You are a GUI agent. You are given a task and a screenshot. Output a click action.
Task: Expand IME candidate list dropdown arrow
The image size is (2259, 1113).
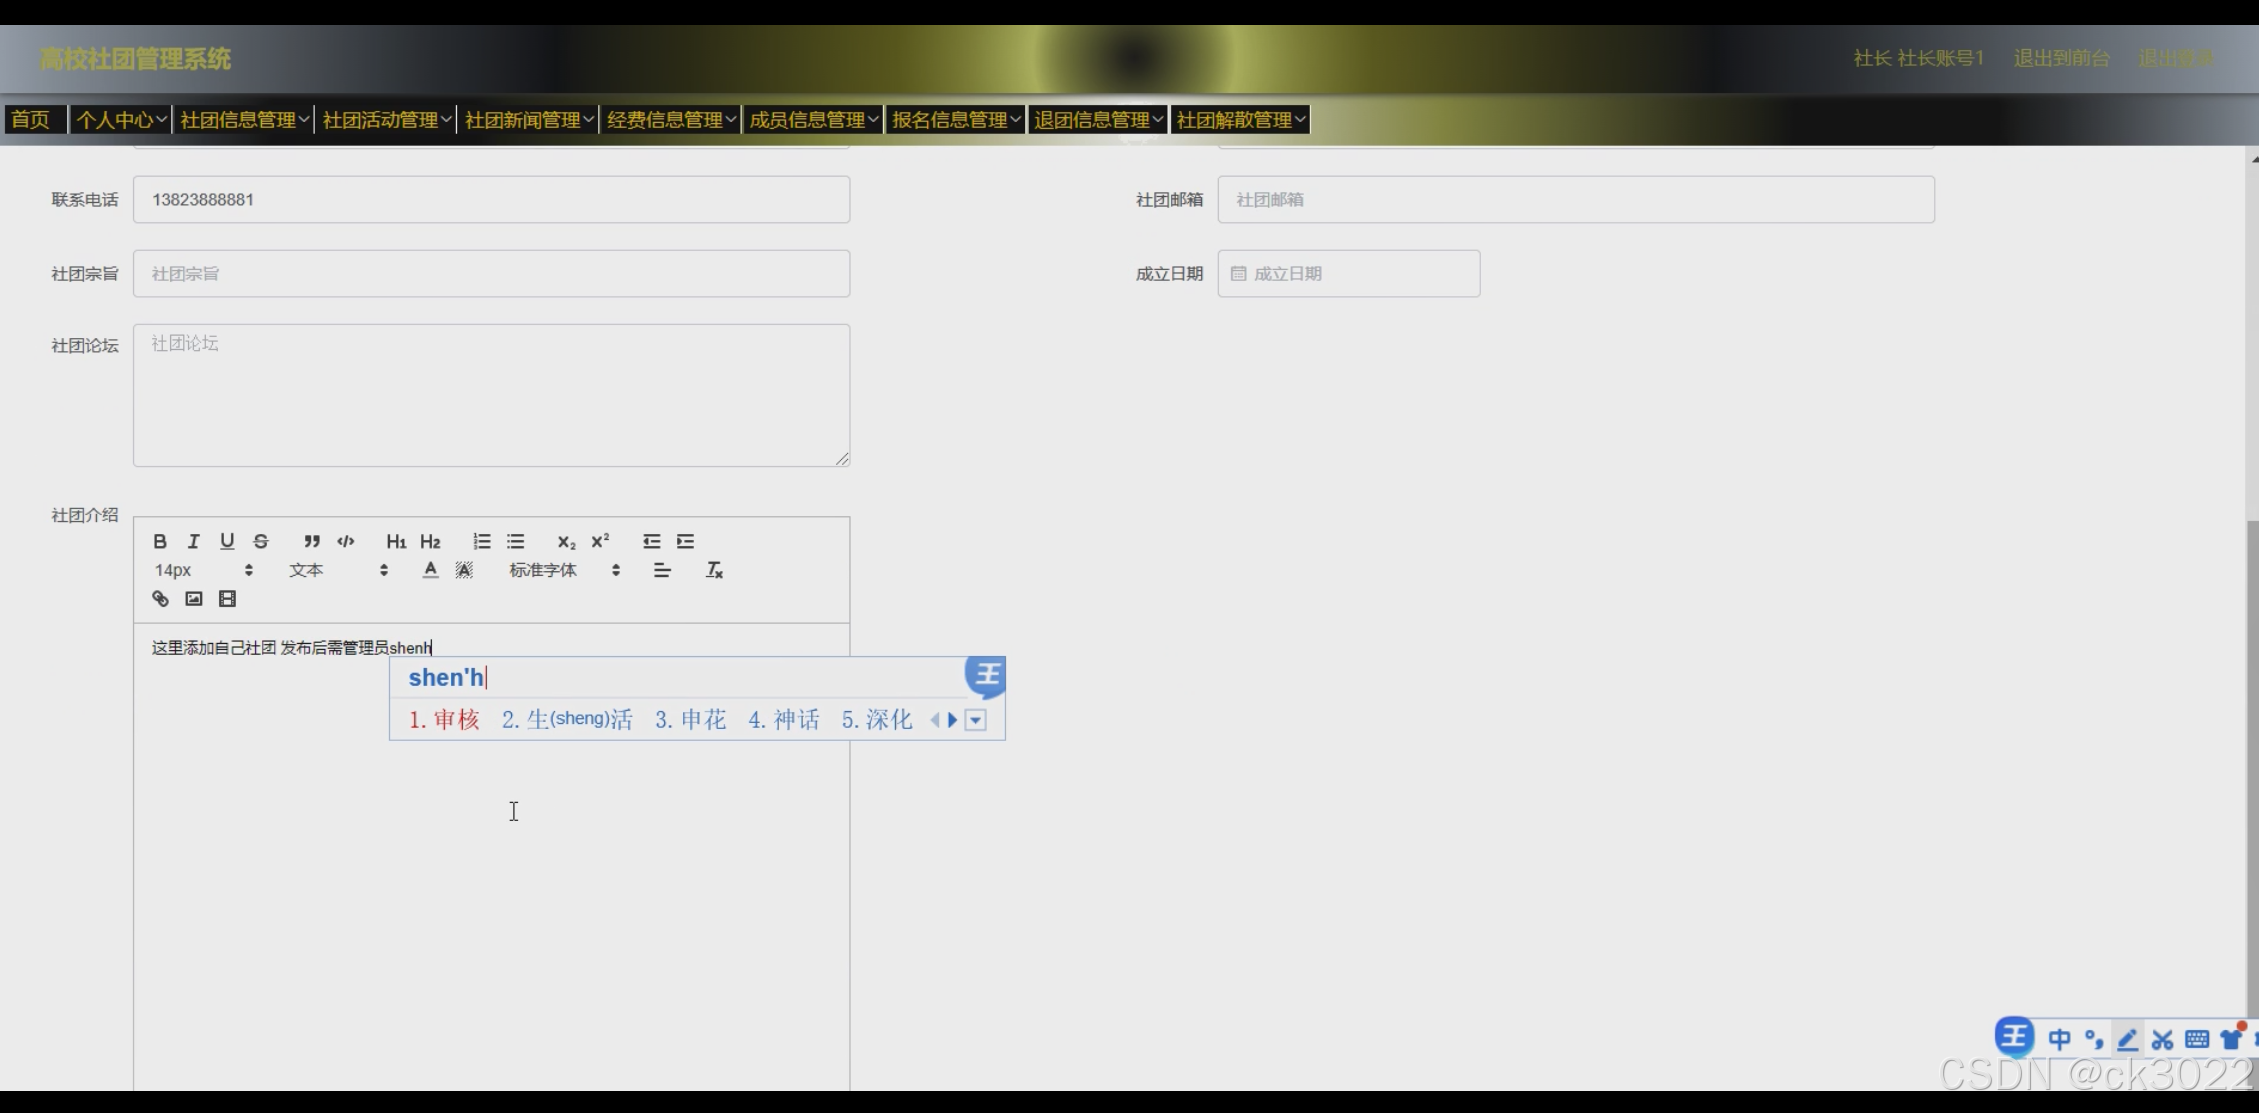click(976, 720)
